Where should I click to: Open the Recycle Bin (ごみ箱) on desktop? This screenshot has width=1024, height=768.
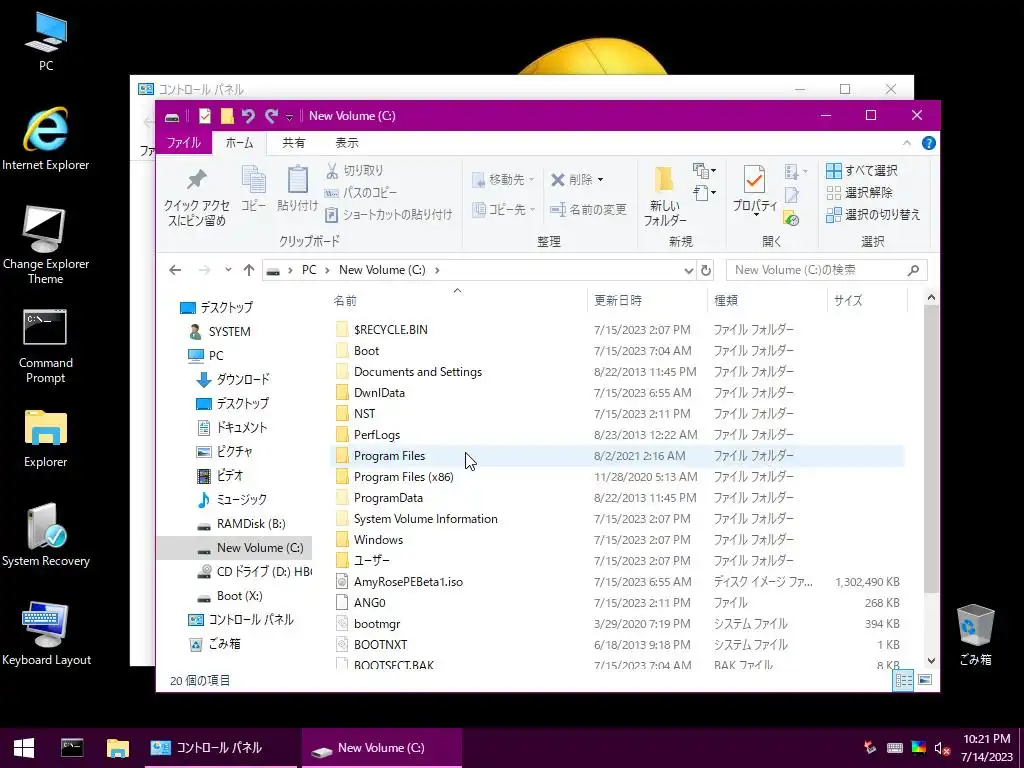[x=976, y=635]
